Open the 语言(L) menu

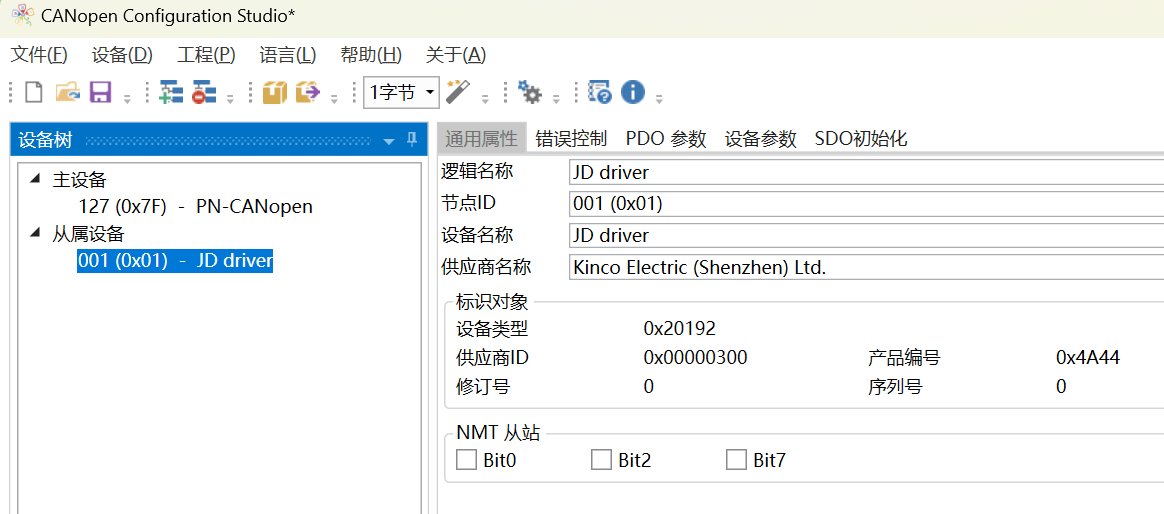click(287, 55)
